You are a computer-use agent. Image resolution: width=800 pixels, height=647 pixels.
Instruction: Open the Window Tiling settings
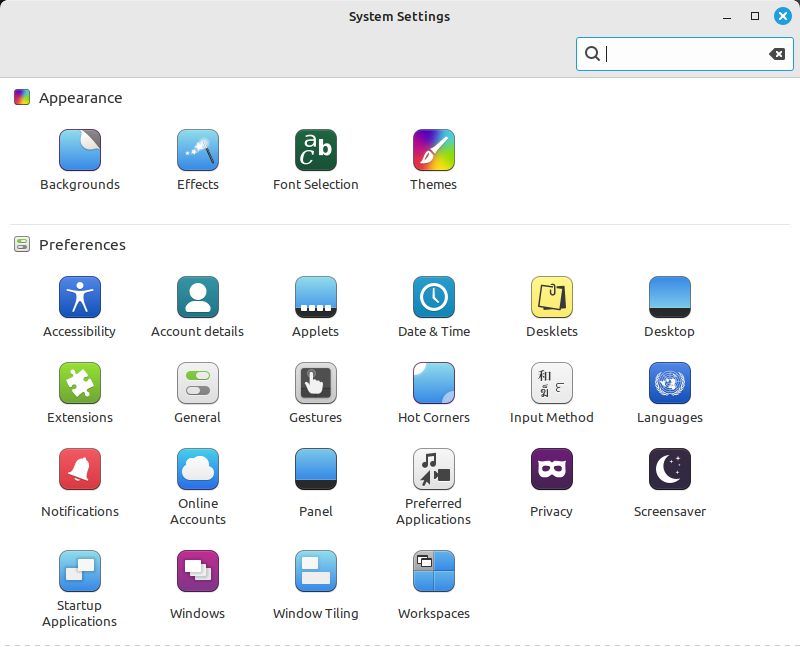click(315, 580)
